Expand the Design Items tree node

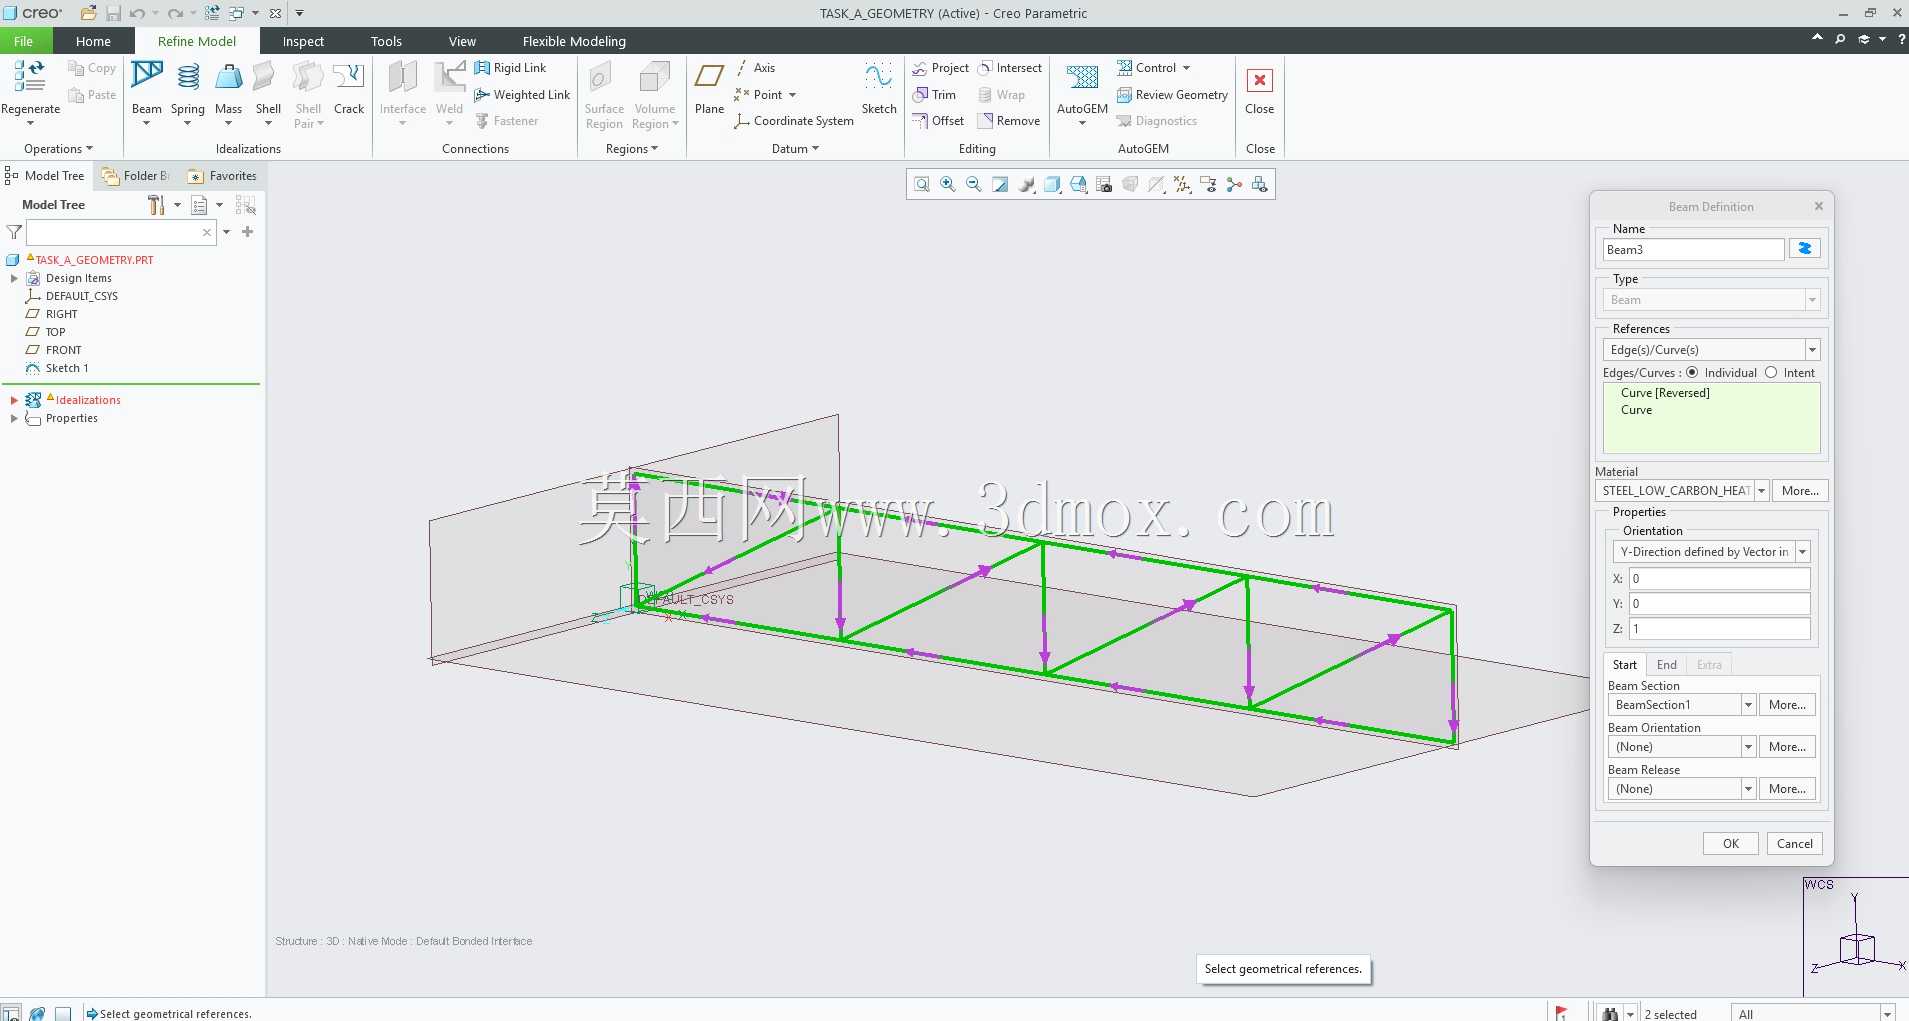click(14, 279)
